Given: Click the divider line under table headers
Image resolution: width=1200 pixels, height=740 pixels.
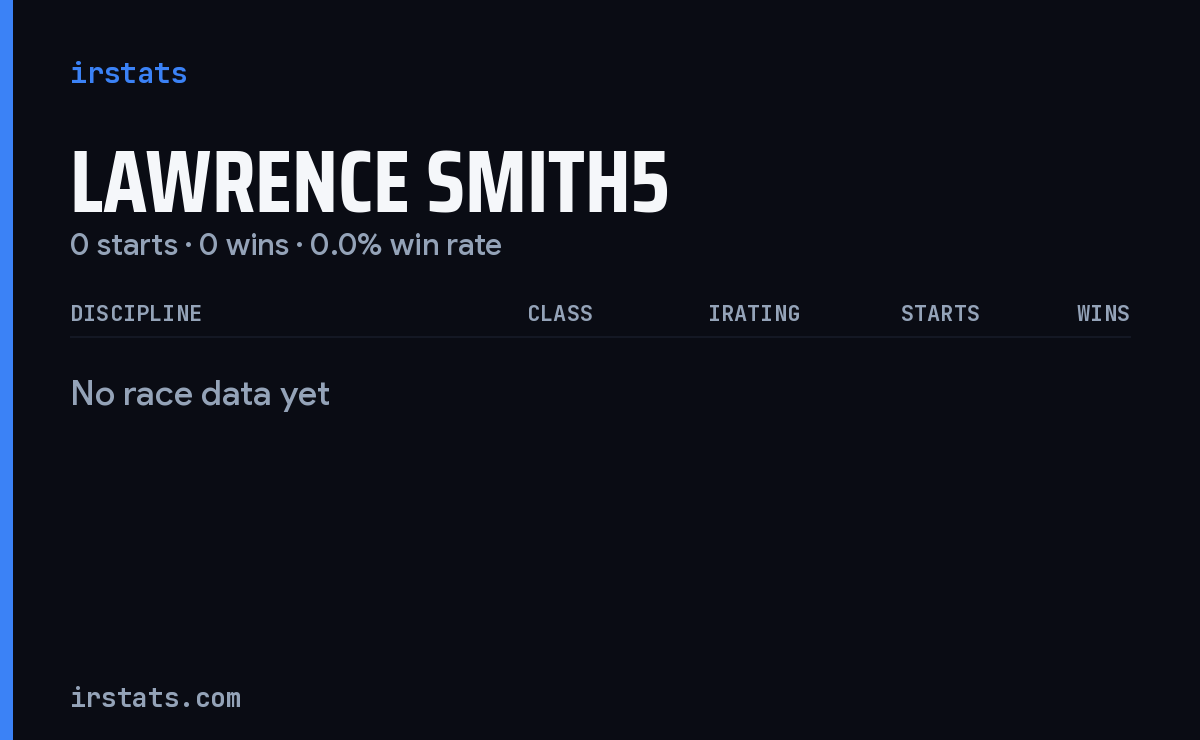Looking at the screenshot, I should [600, 337].
